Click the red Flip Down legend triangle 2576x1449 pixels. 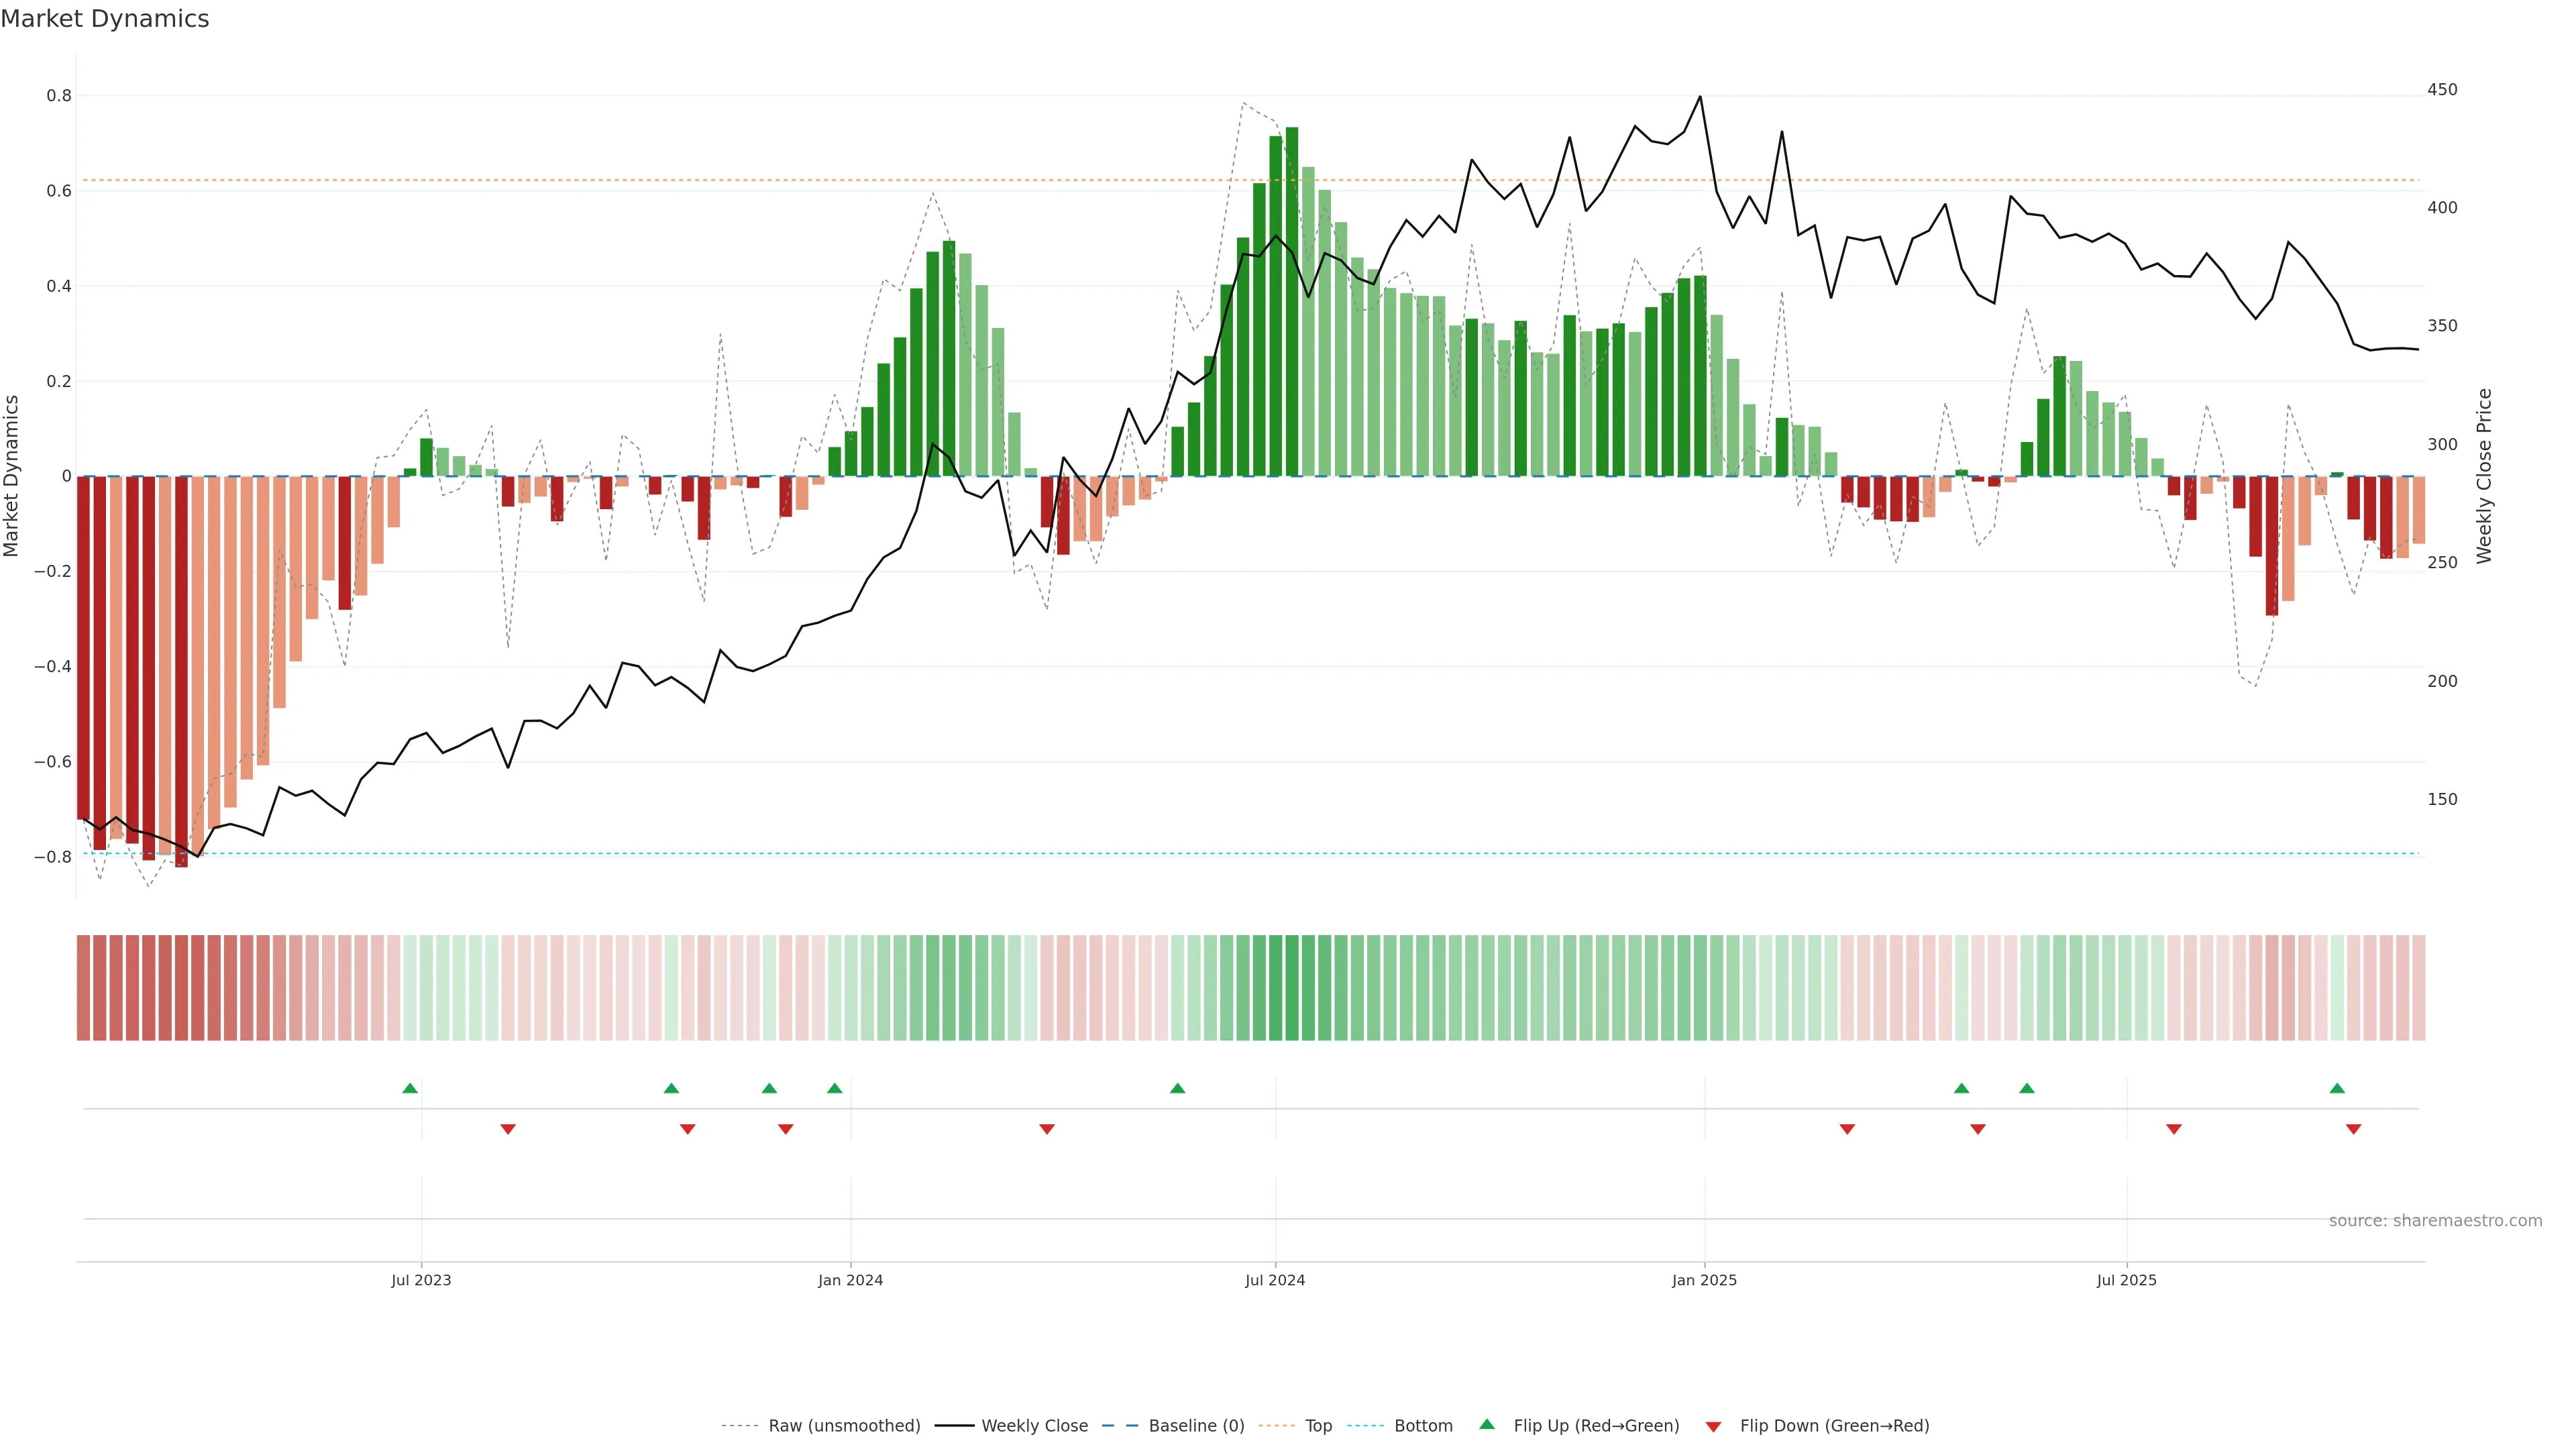click(1713, 1426)
